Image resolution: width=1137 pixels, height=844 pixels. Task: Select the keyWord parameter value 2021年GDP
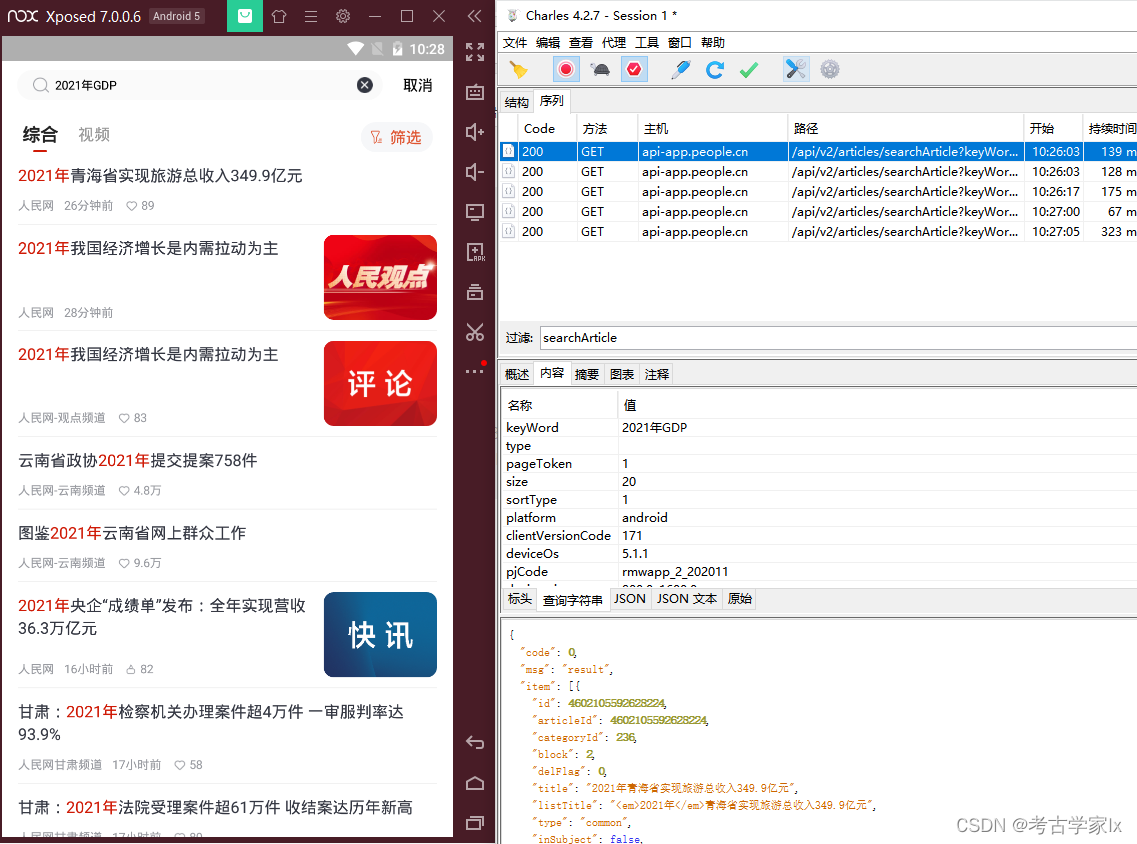(654, 428)
